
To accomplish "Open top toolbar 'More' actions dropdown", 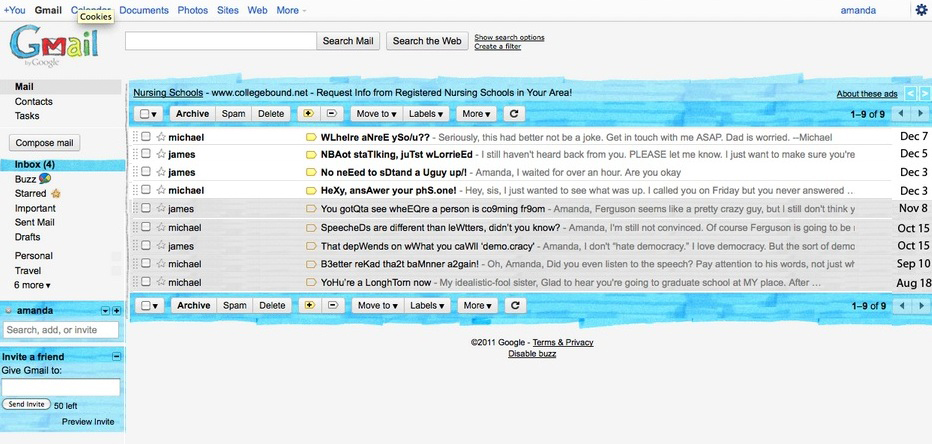I will coord(476,114).
